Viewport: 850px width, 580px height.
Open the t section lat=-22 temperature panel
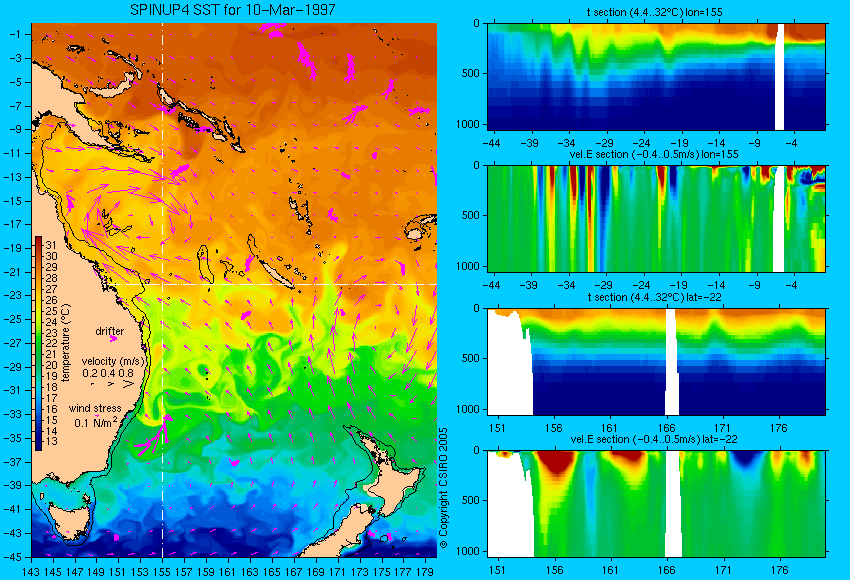click(x=657, y=362)
